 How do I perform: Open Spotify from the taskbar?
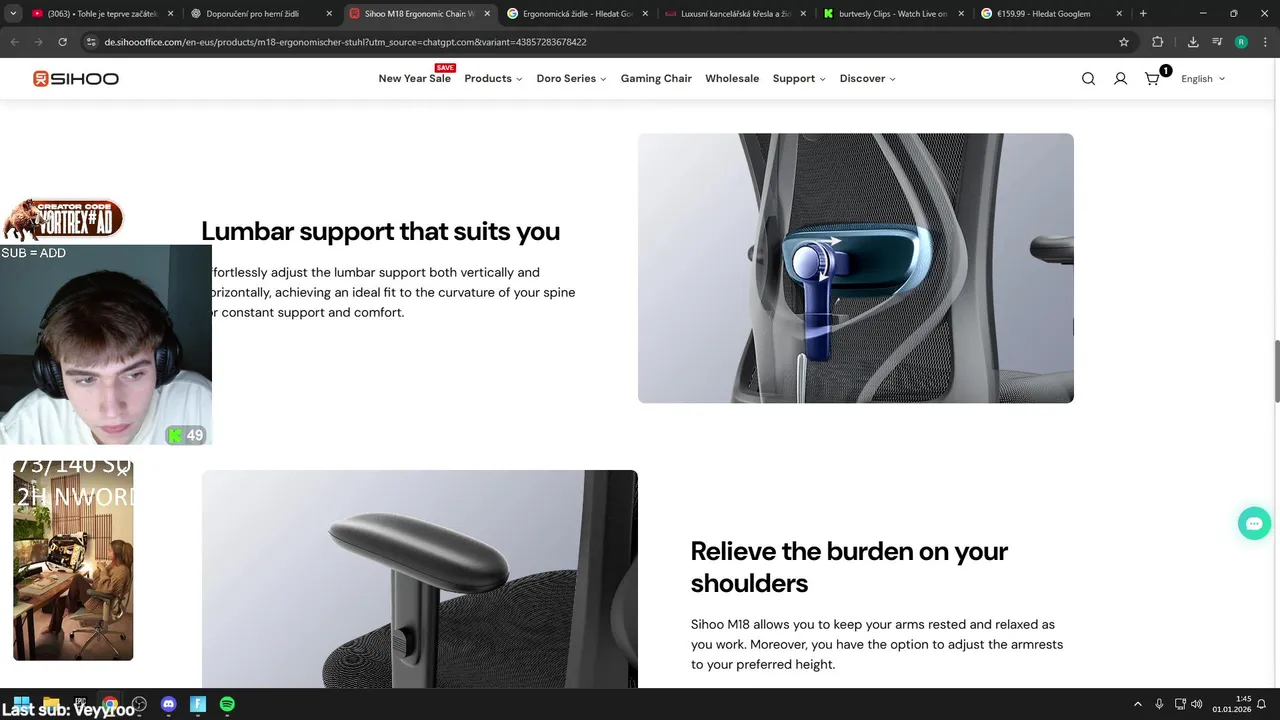click(227, 704)
